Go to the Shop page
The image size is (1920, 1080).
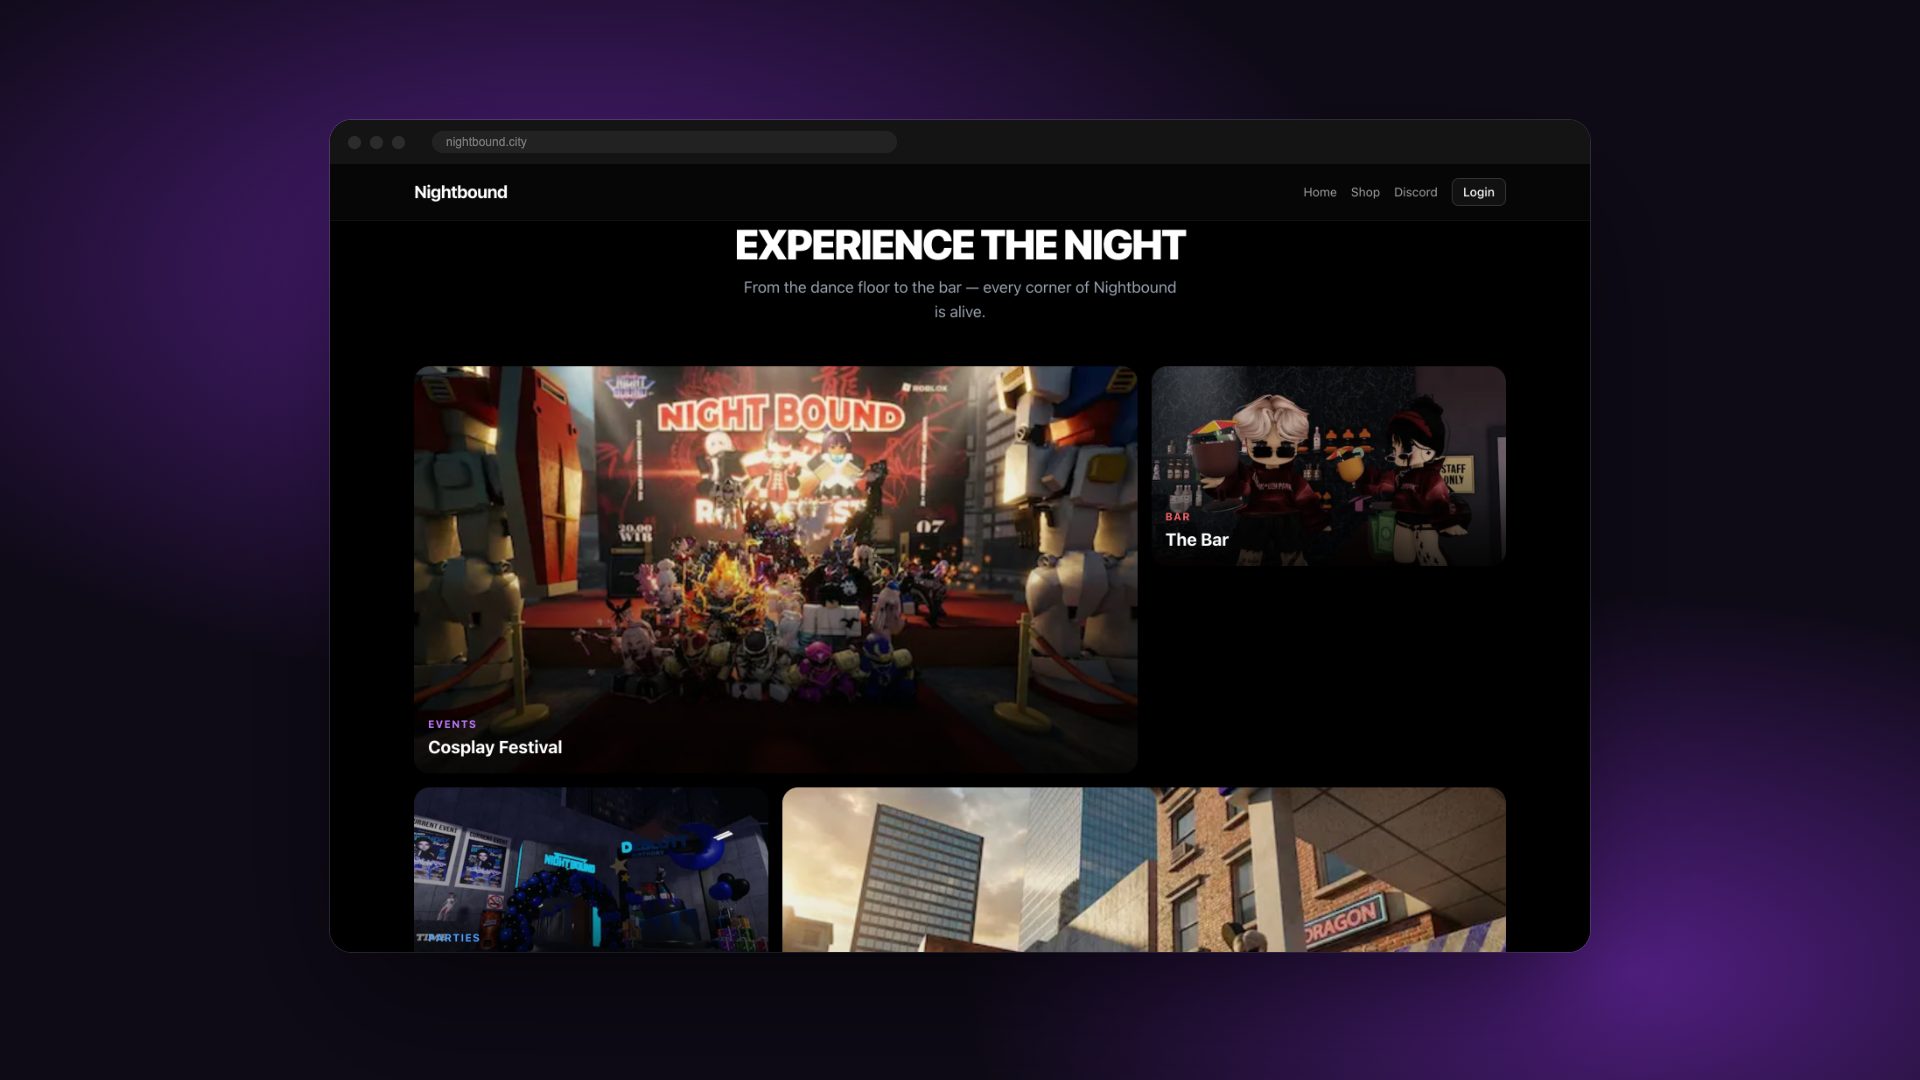1364,192
